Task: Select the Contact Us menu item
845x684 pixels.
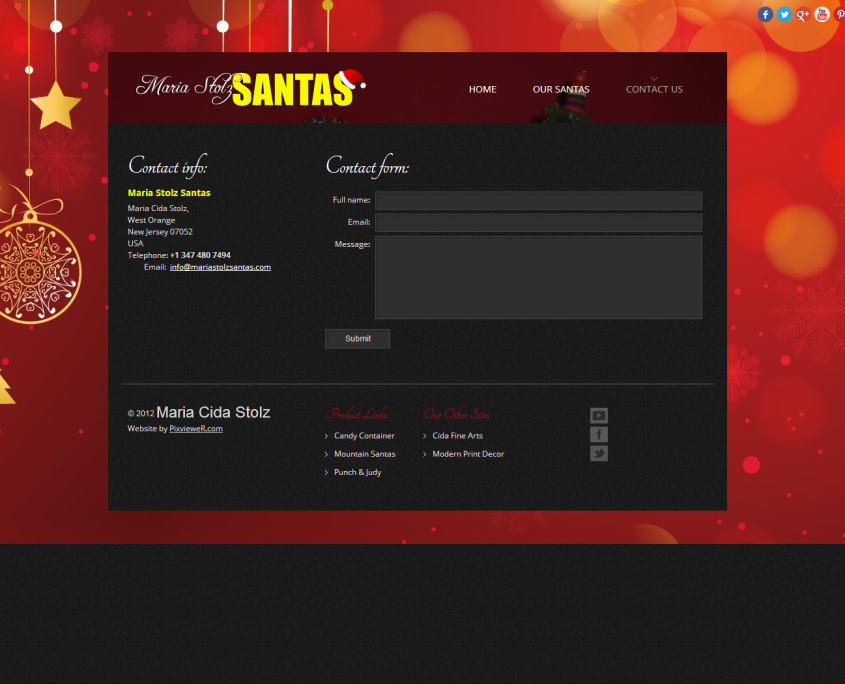Action: (x=654, y=89)
